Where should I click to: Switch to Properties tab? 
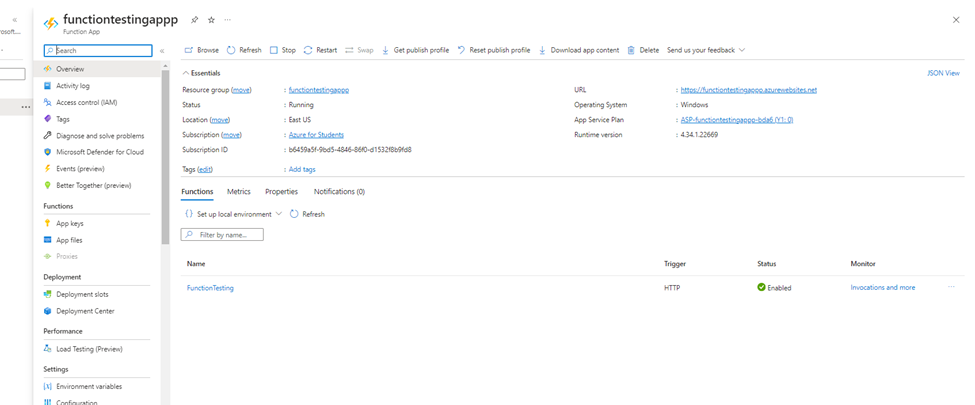(281, 192)
